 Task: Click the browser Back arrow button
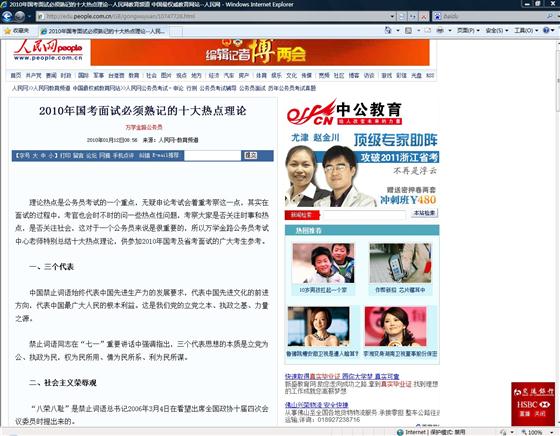point(7,16)
